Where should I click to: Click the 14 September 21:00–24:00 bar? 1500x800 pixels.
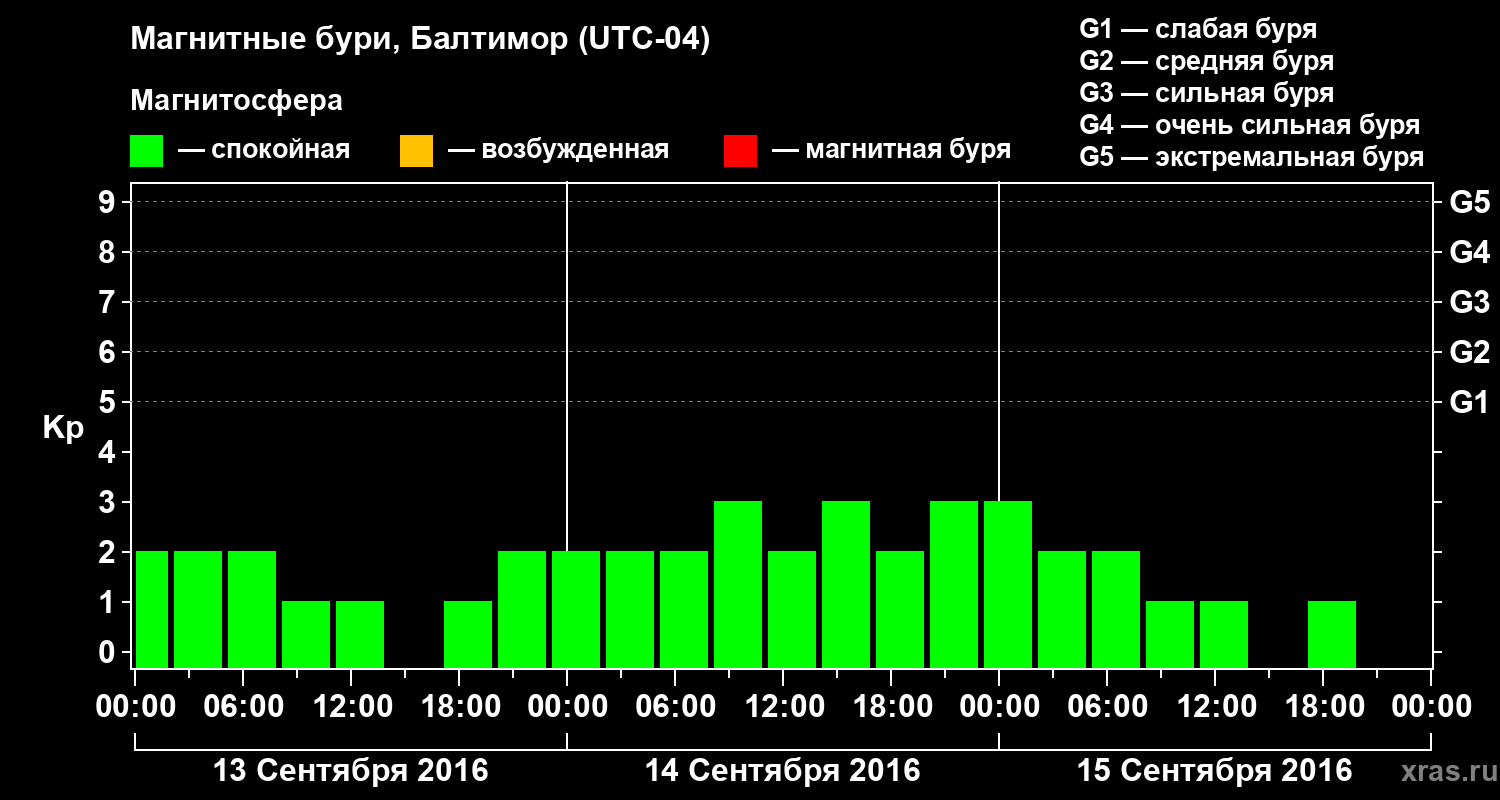pos(954,584)
